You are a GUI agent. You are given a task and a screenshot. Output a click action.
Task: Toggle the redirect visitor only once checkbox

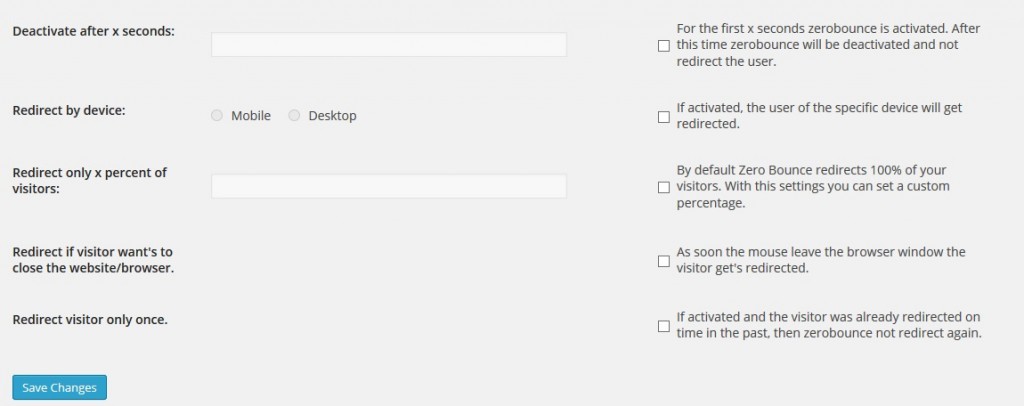point(663,326)
